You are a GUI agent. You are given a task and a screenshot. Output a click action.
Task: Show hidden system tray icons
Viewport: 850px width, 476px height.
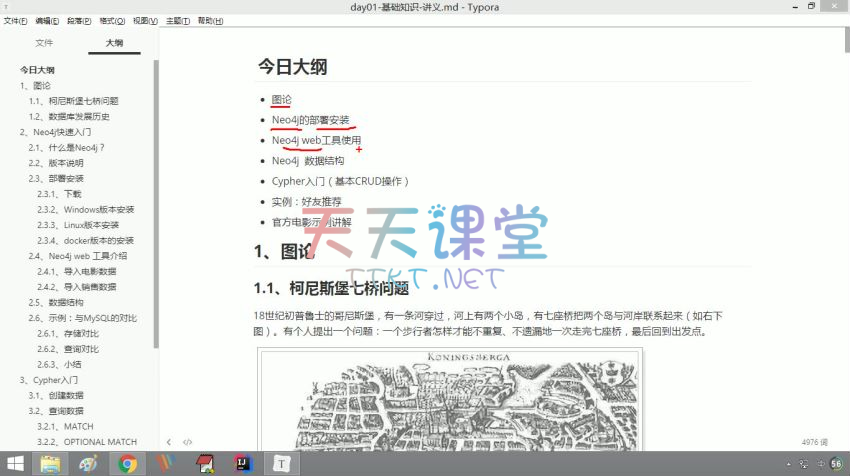[x=790, y=465]
